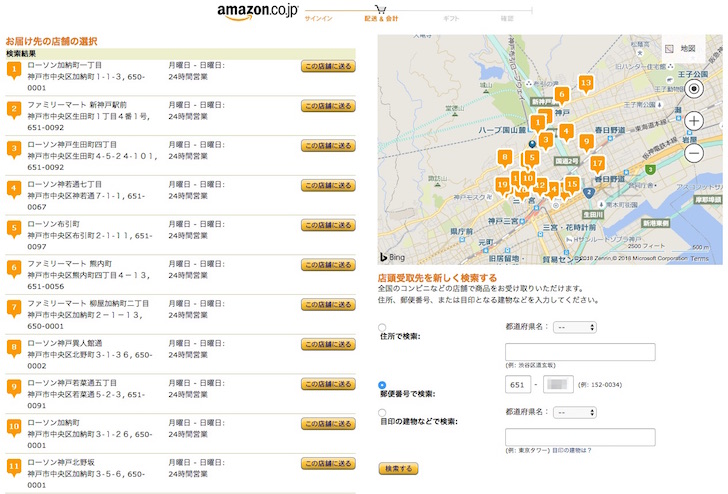Click list marker 11 for ローソン神戸北野坂

coord(14,468)
